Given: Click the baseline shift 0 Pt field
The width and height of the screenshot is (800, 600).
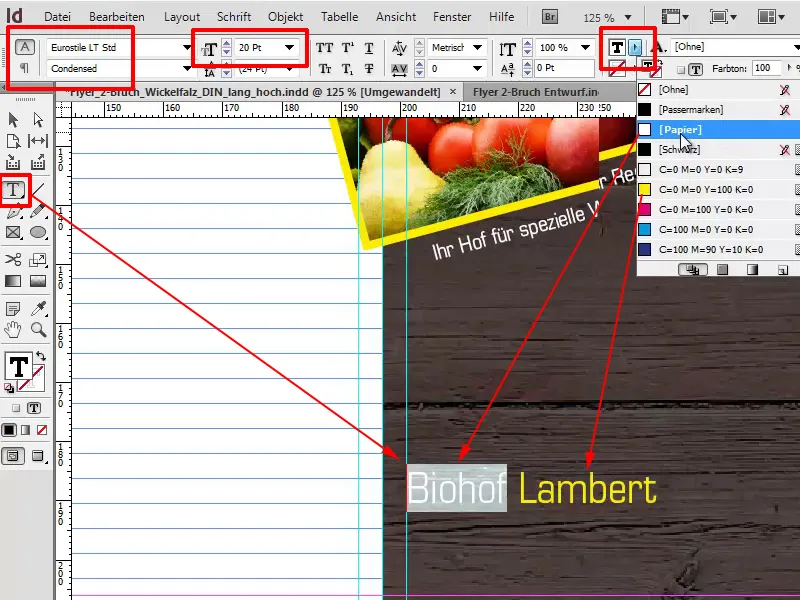Looking at the screenshot, I should point(564,68).
